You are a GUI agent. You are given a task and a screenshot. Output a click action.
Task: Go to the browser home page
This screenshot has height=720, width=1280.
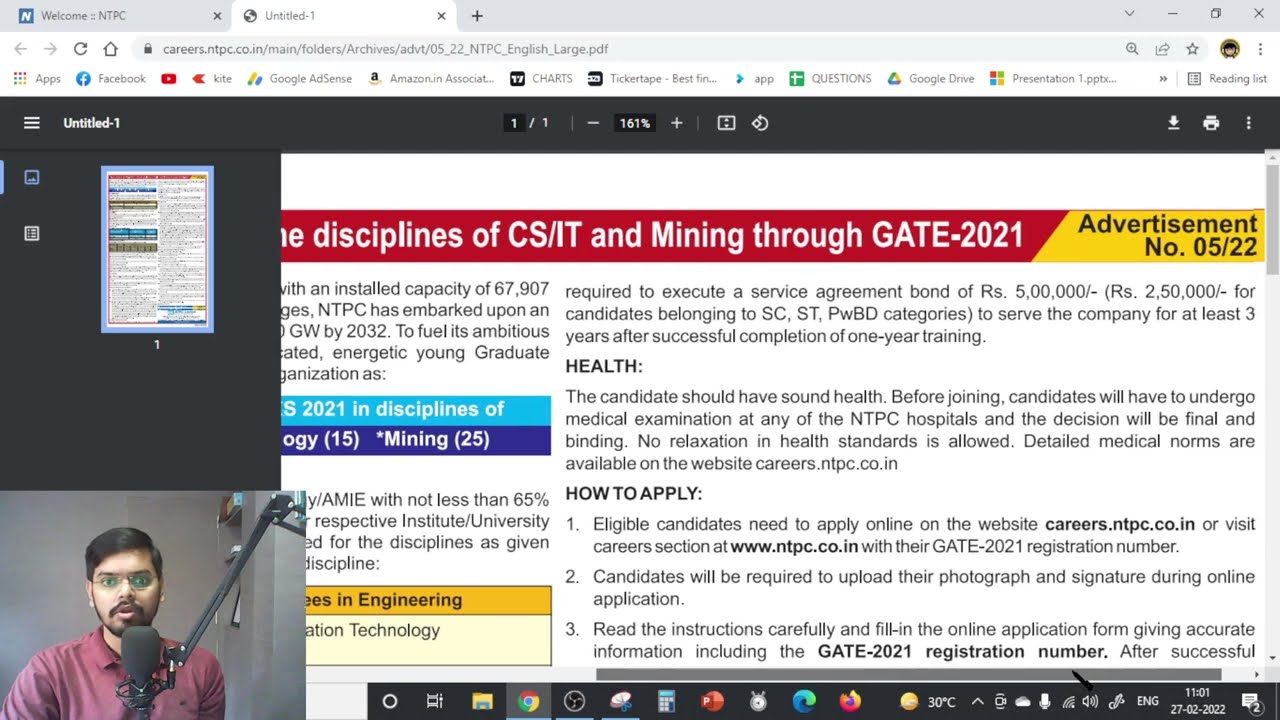click(110, 48)
